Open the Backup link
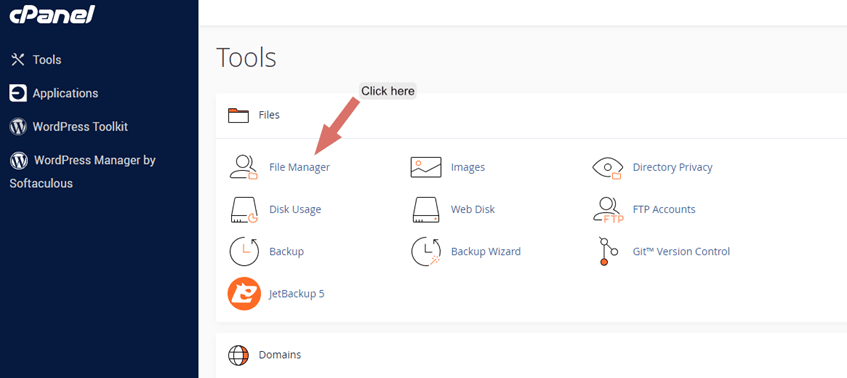 click(x=286, y=252)
